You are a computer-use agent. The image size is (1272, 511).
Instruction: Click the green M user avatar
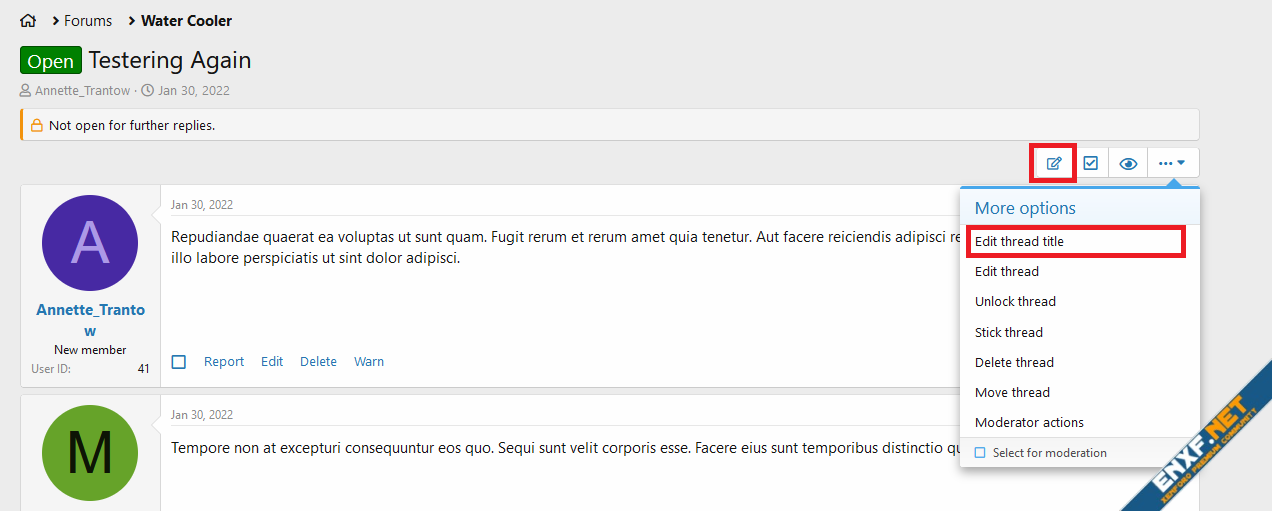(x=90, y=453)
